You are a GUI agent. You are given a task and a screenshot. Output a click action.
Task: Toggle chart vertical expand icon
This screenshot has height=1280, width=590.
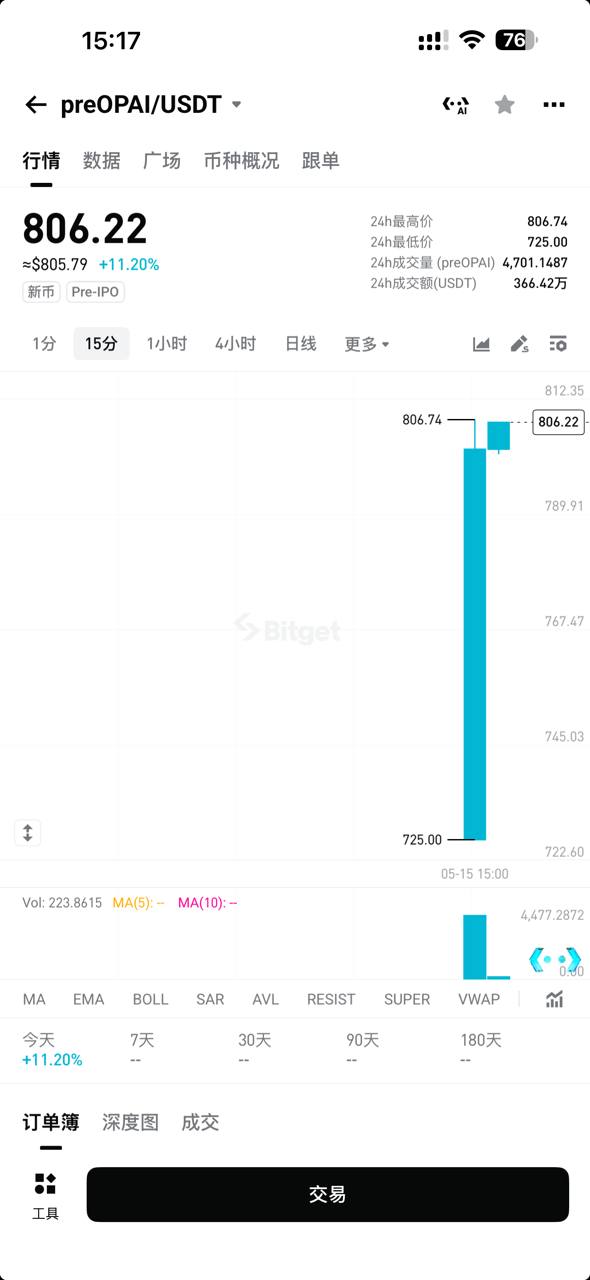coord(28,832)
